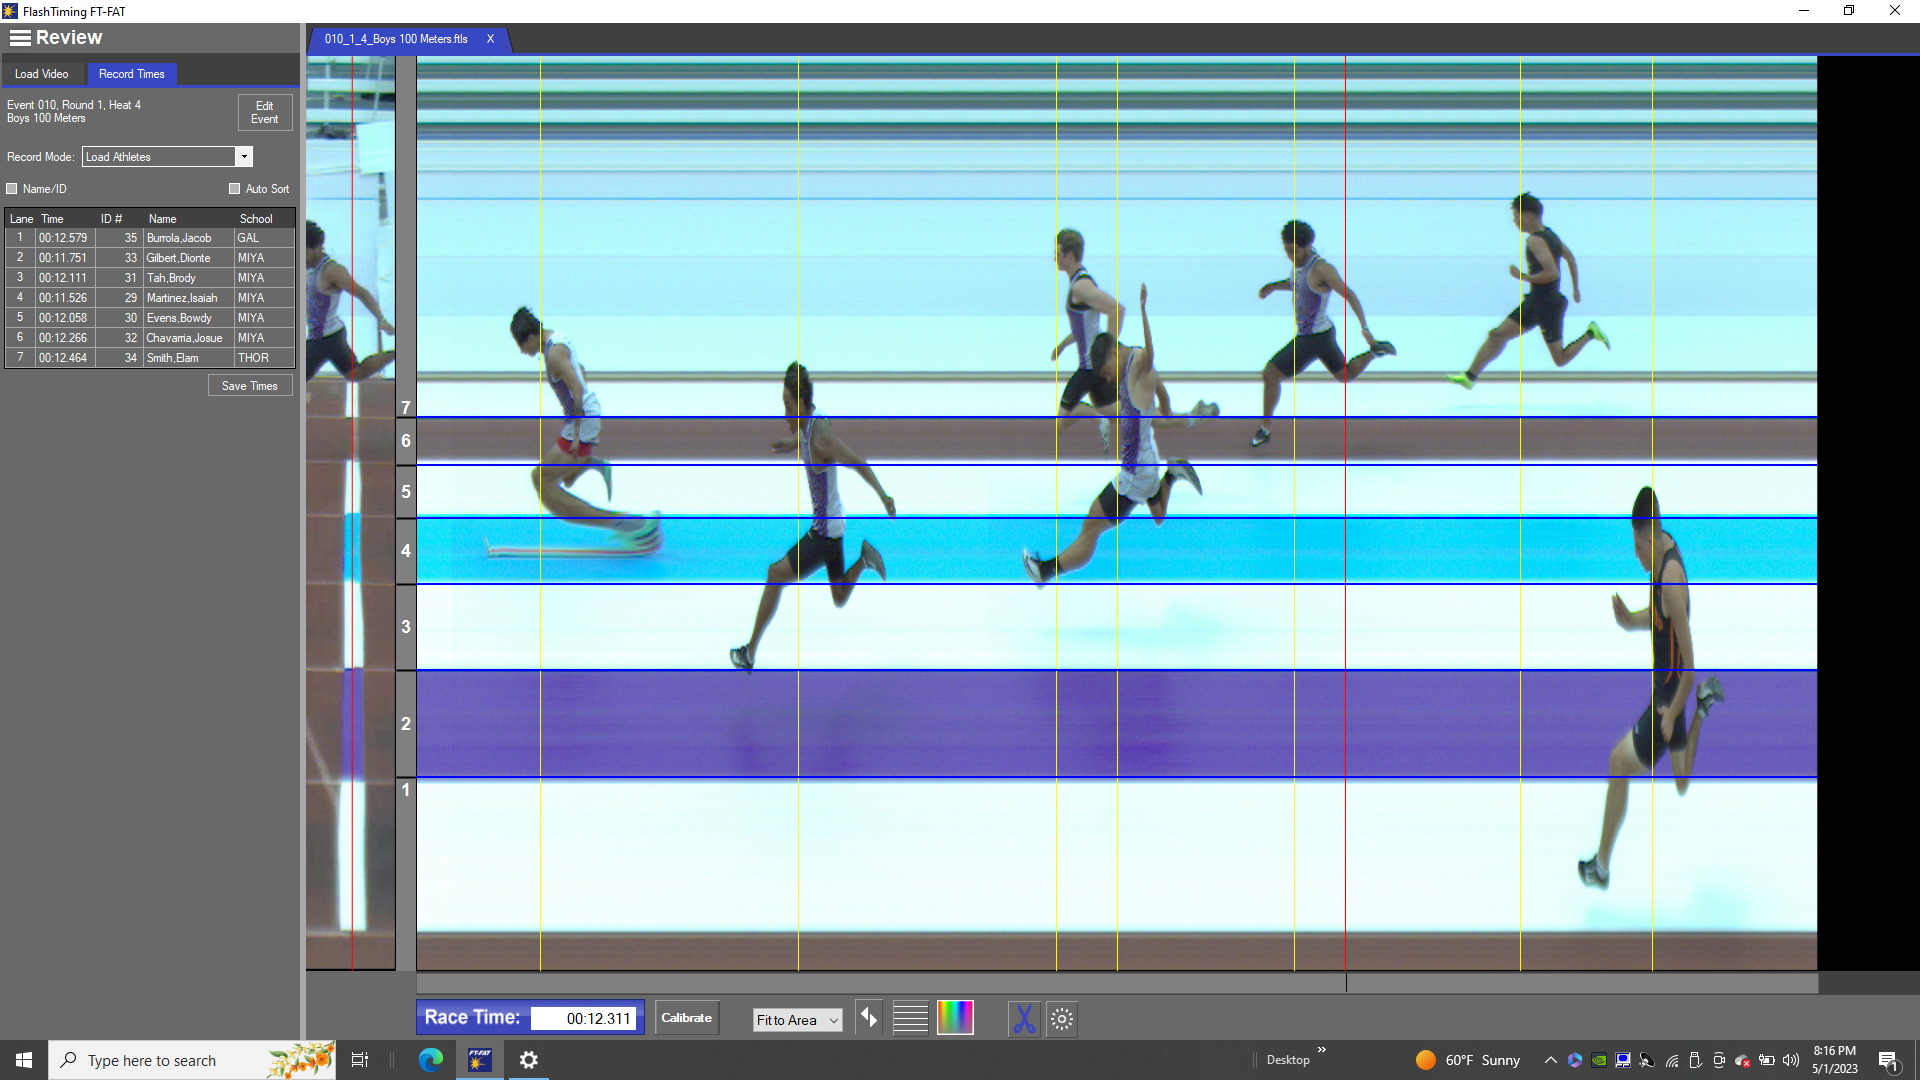Click the Windows Start button
The width and height of the screenshot is (1920, 1080).
[x=24, y=1060]
